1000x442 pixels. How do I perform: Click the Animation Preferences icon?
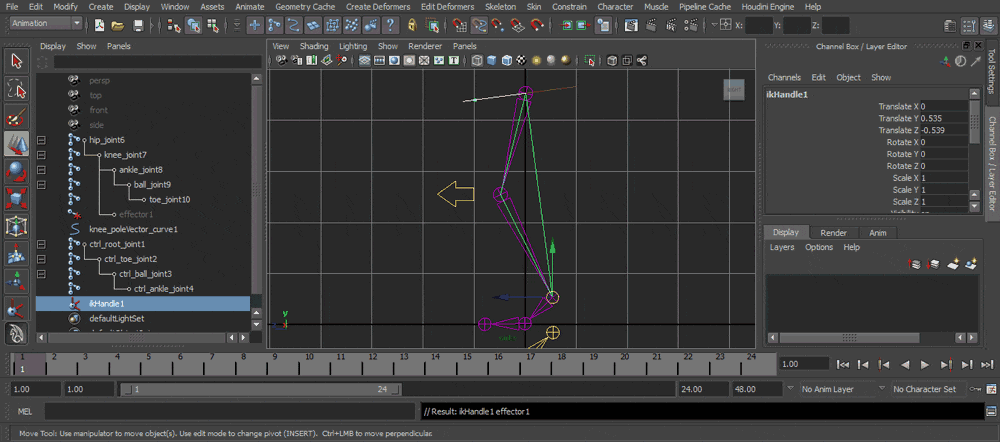tap(992, 388)
